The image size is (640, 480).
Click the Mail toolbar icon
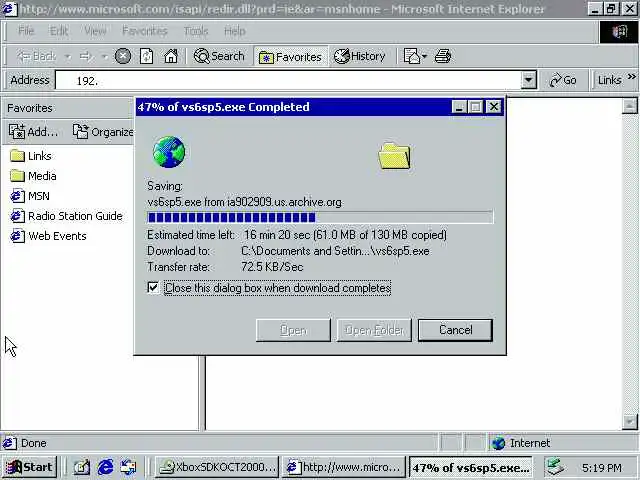pyautogui.click(x=414, y=56)
